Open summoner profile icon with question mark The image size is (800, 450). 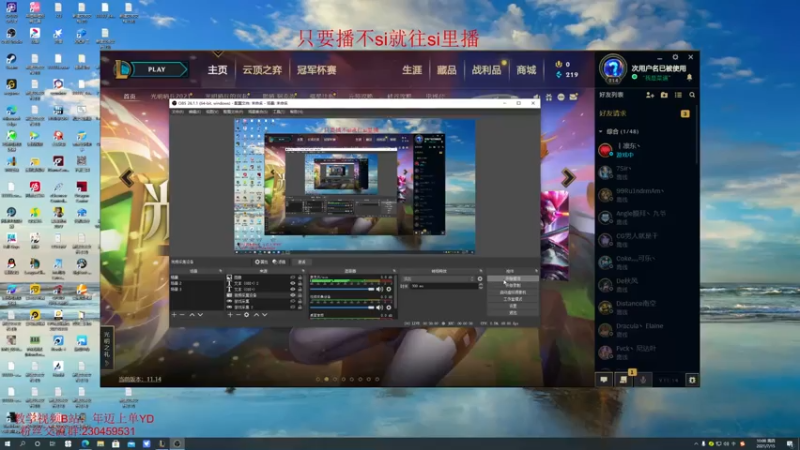[613, 69]
